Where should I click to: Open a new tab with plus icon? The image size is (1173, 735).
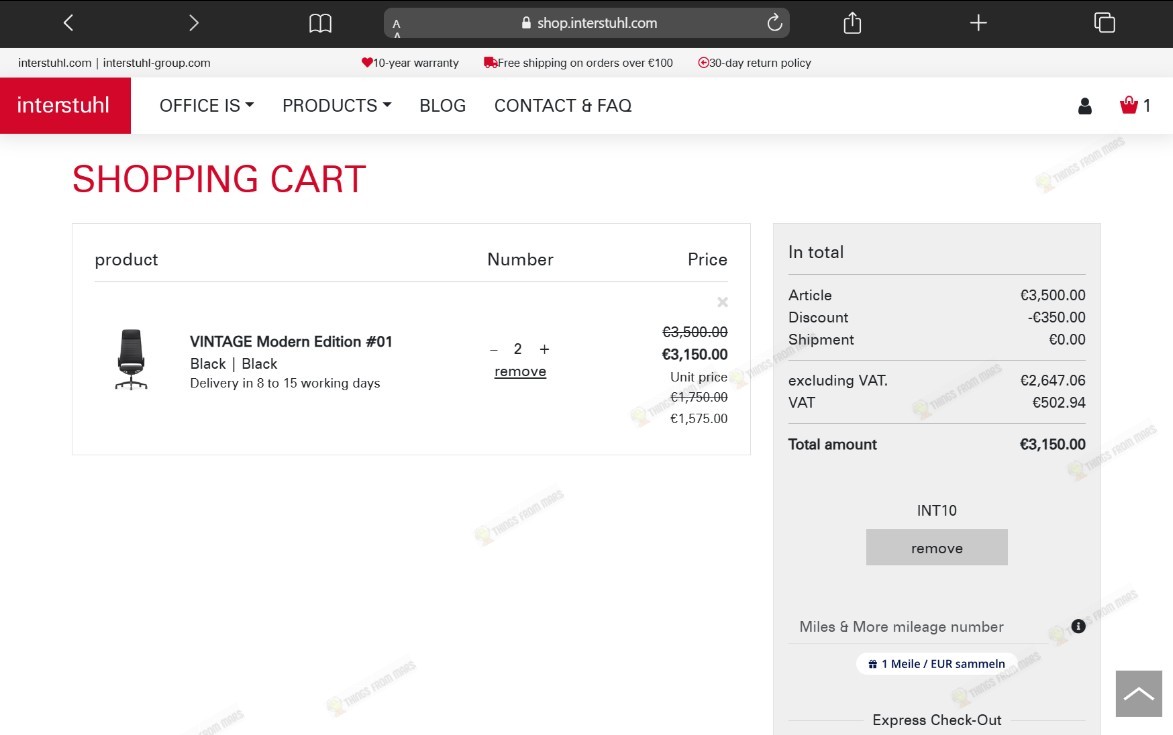pyautogui.click(x=978, y=23)
